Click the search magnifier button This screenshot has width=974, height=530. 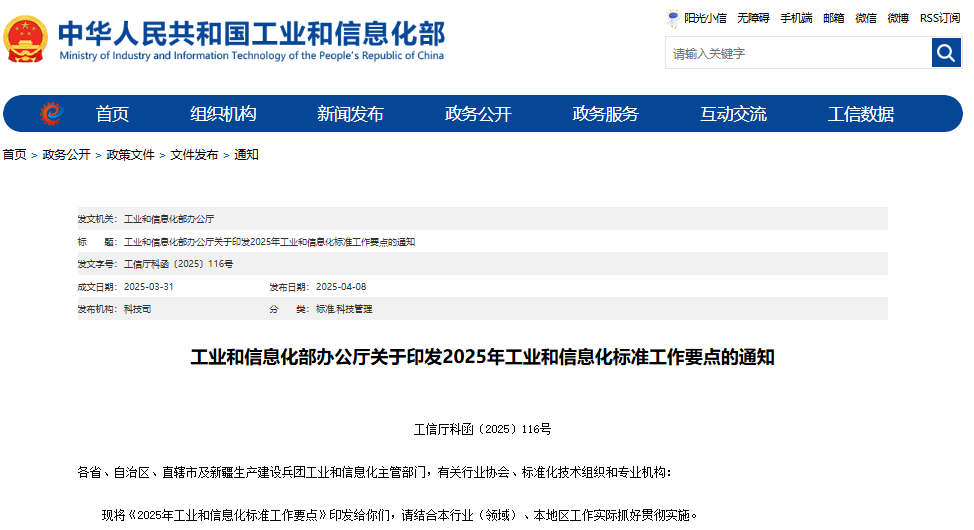coord(946,53)
